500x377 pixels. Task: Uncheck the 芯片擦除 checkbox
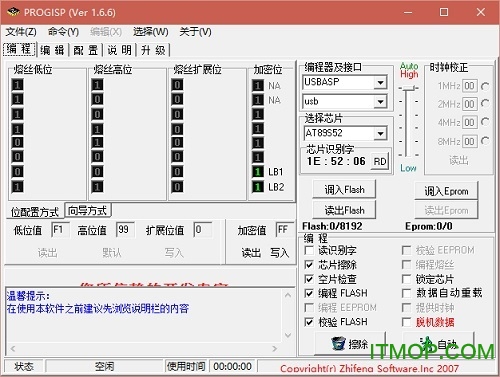click(309, 265)
